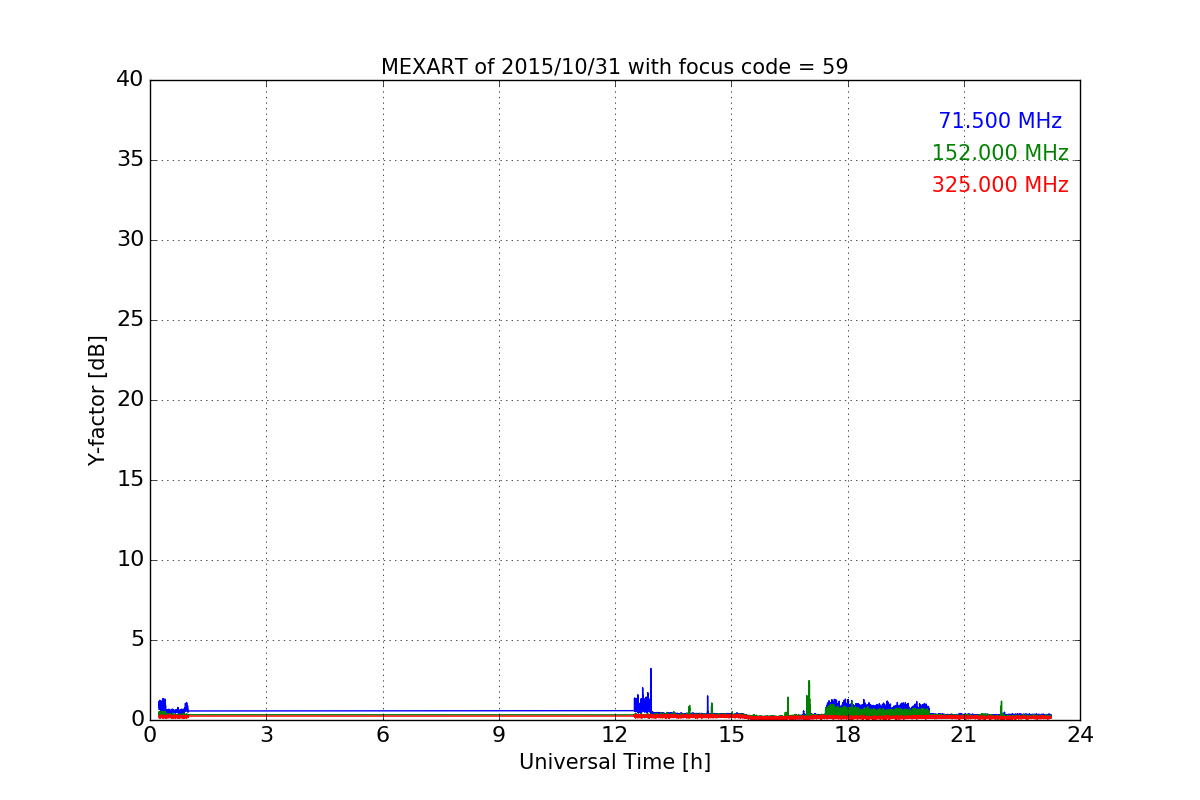1200x800 pixels.
Task: Click x-axis tick label 21
Action: (x=964, y=736)
